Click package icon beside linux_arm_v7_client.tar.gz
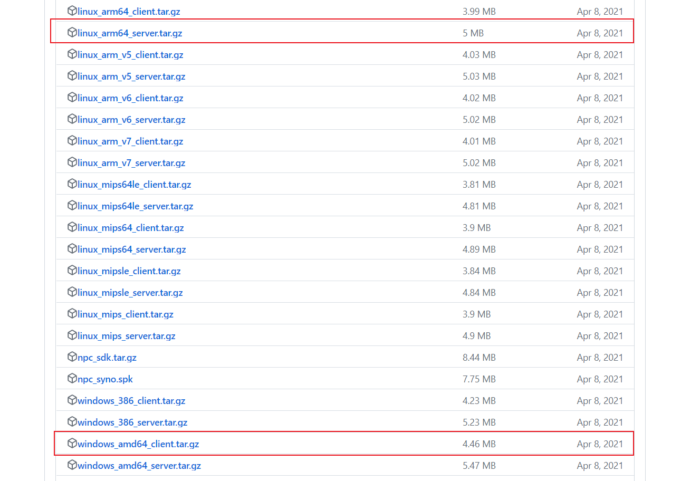Viewport: 700px width, 481px height. pyautogui.click(x=72, y=141)
